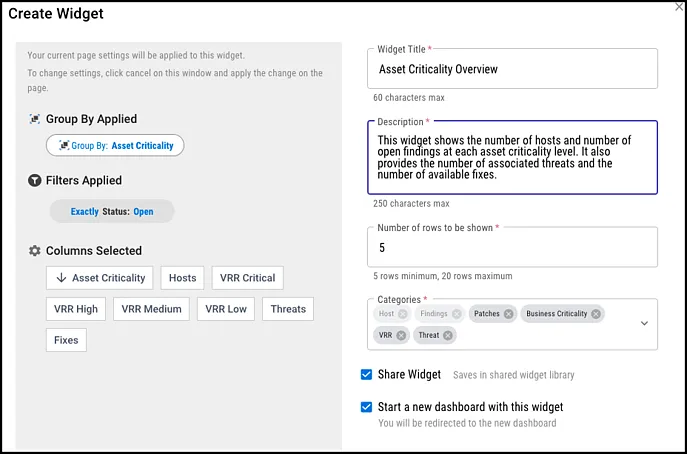Remove the Findings category tag
The width and height of the screenshot is (687, 454).
[457, 314]
